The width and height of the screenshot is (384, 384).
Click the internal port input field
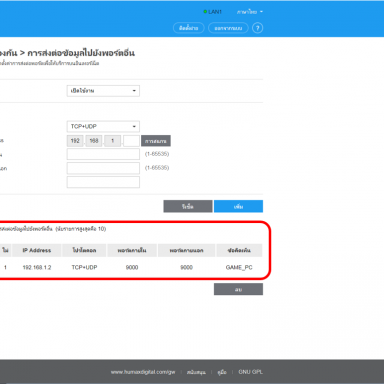pyautogui.click(x=103, y=154)
